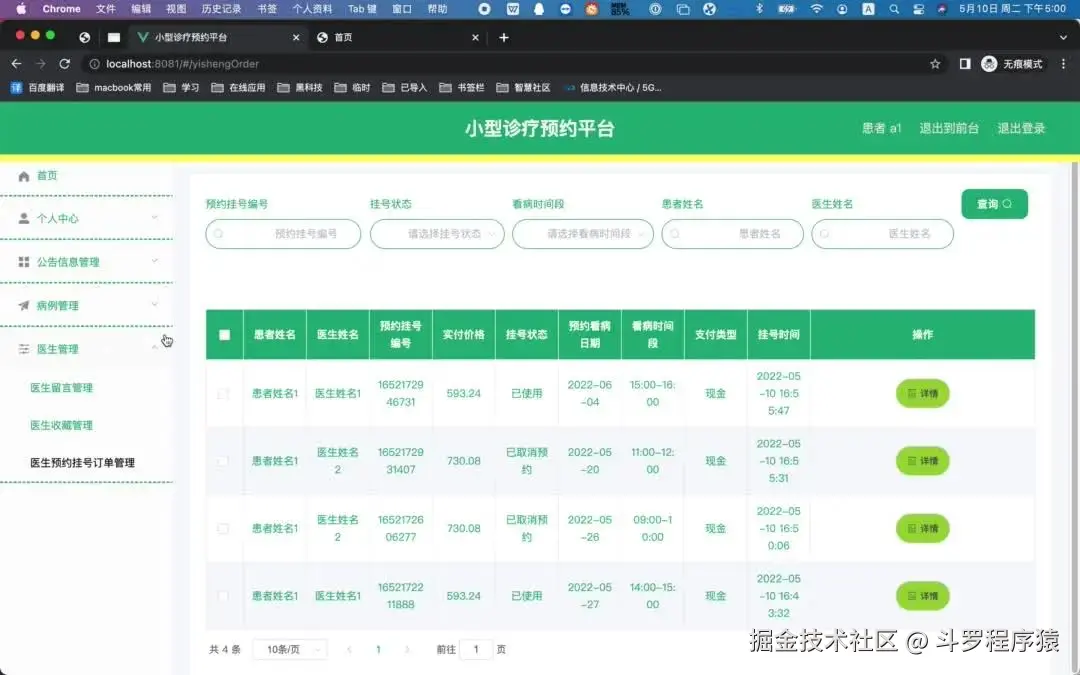Click the Wi-Fi status icon in menu bar
This screenshot has width=1080, height=675.
[816, 9]
